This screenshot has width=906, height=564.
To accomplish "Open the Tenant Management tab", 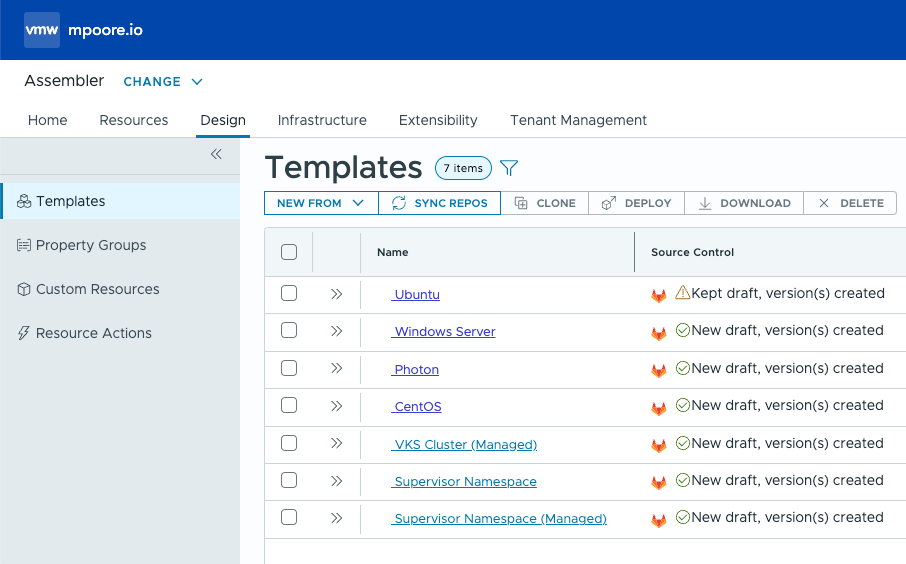I will (578, 120).
